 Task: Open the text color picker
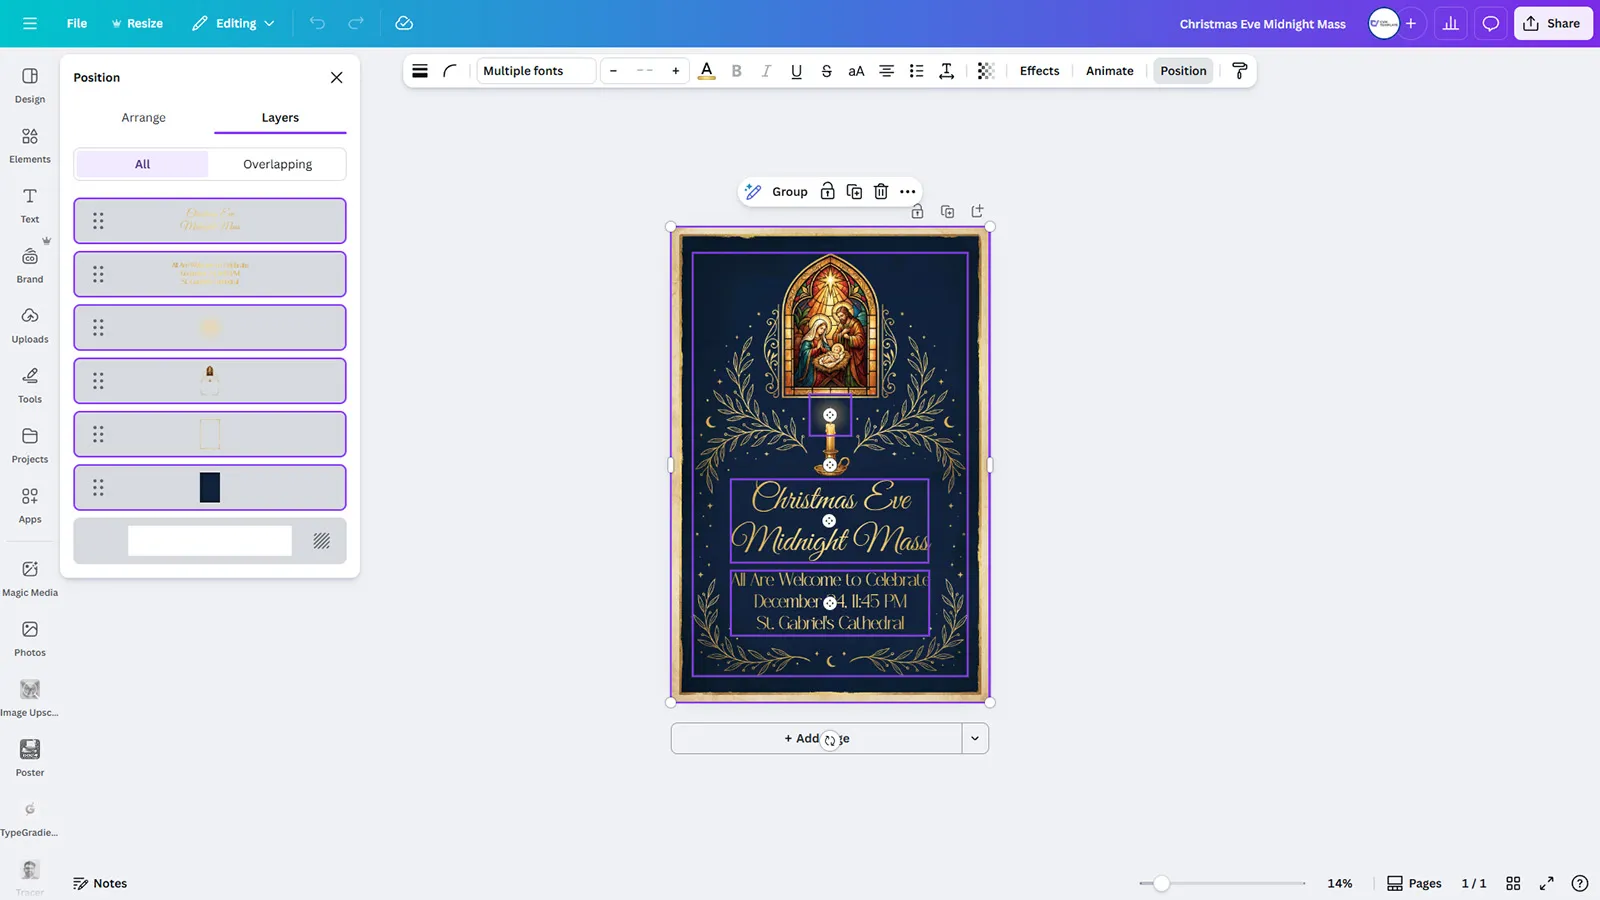pos(707,71)
